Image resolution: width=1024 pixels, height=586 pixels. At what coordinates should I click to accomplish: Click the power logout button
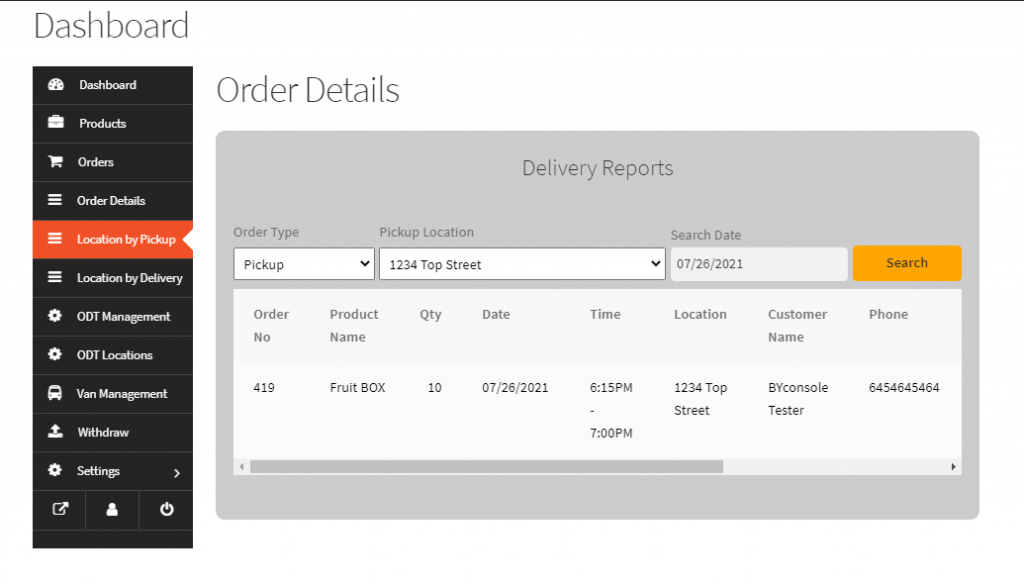pyautogui.click(x=164, y=510)
